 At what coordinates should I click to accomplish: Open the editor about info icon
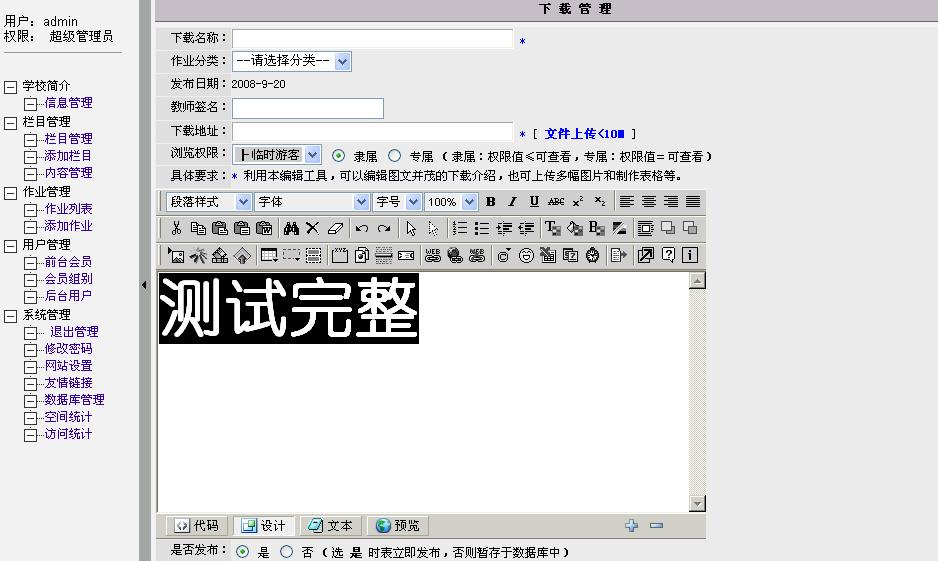click(x=690, y=255)
